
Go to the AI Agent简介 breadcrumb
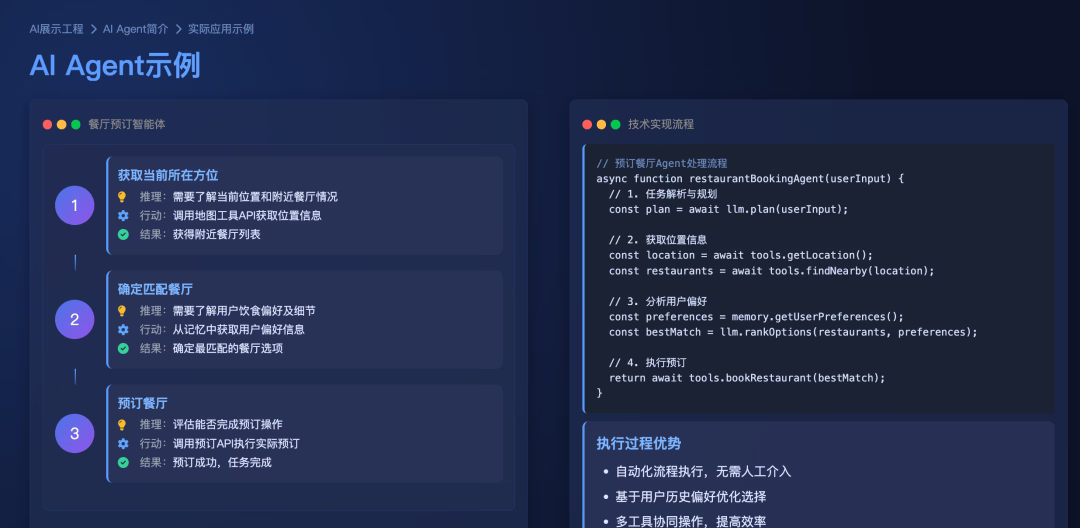(135, 29)
